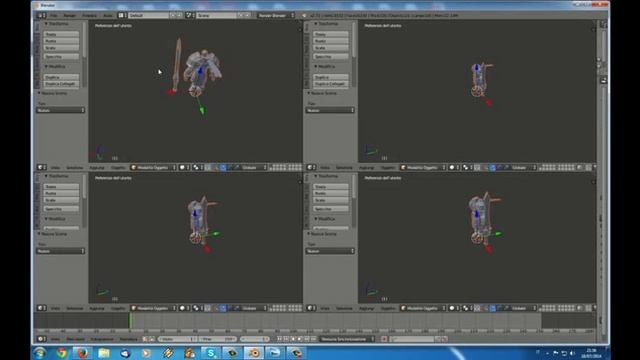Open Globale orientation dropdown in top-right view

coord(524,167)
